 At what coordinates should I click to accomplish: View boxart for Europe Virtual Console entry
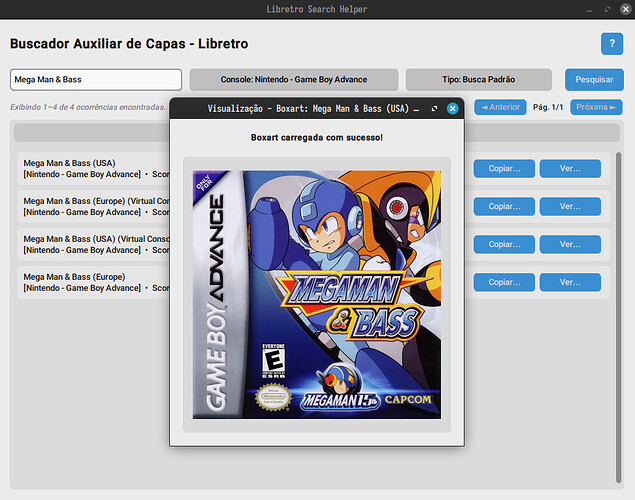tap(570, 206)
